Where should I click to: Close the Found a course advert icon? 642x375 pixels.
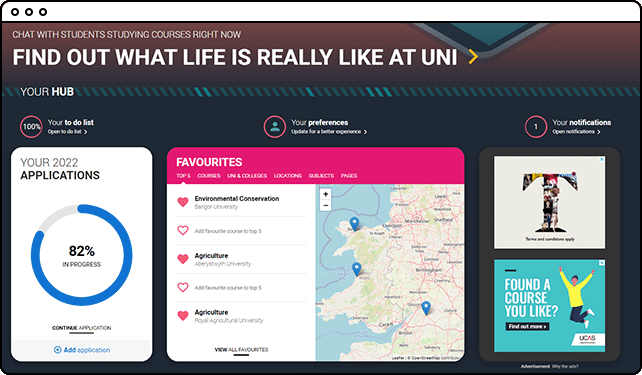point(602,263)
